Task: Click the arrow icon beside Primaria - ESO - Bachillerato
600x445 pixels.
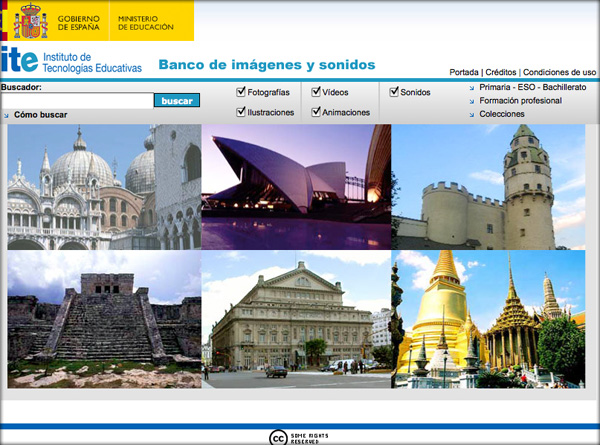Action: [471, 88]
